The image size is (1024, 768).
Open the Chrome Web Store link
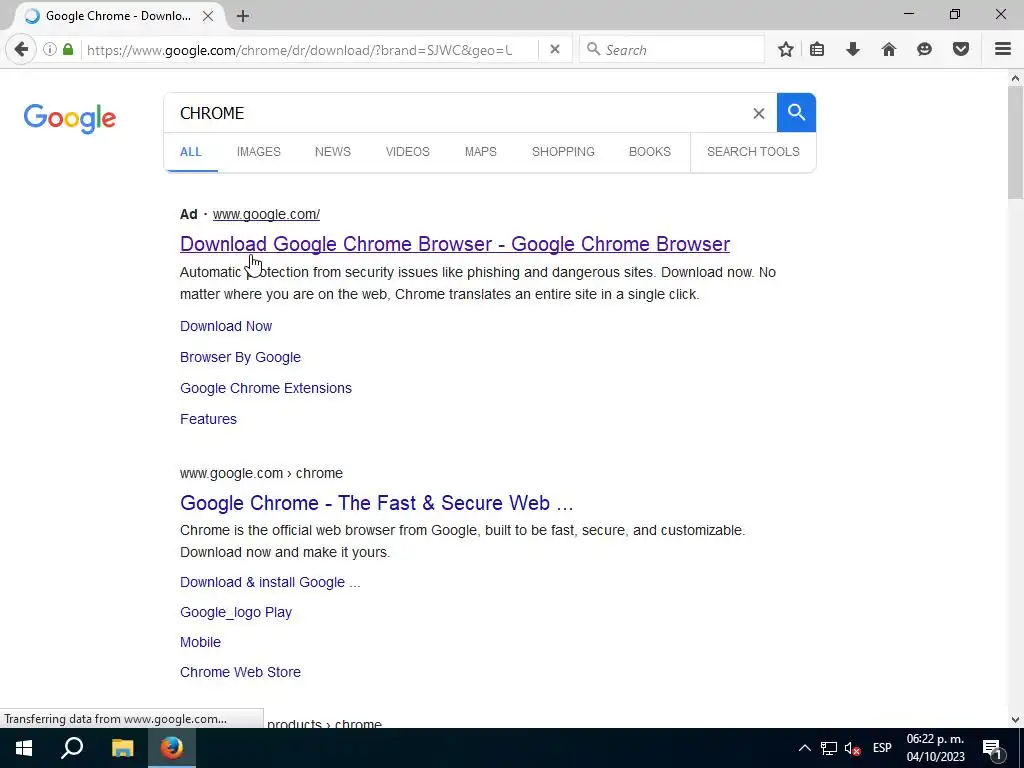(x=240, y=673)
